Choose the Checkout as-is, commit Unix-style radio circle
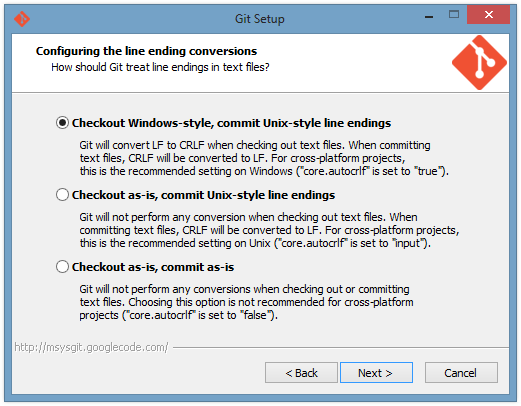 62,195
